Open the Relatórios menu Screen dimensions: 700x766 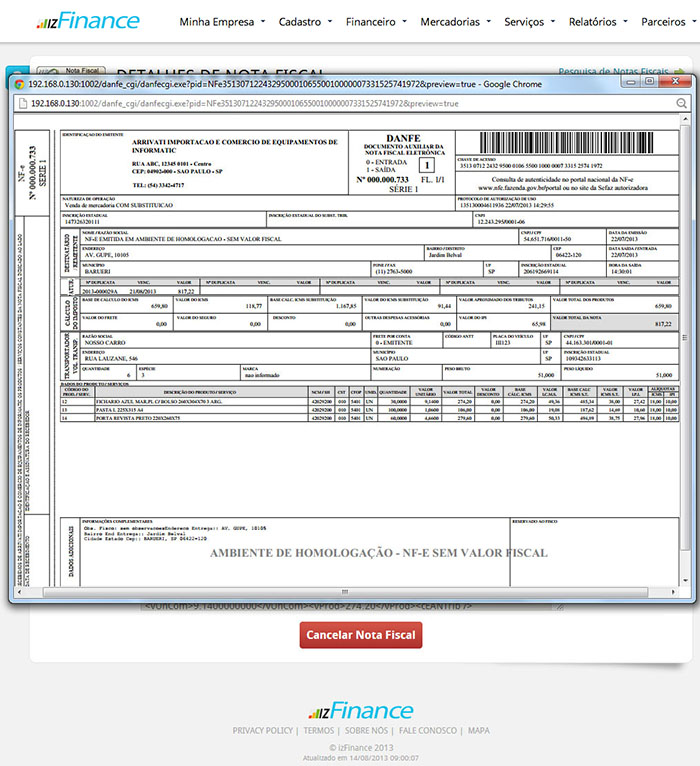coord(598,21)
